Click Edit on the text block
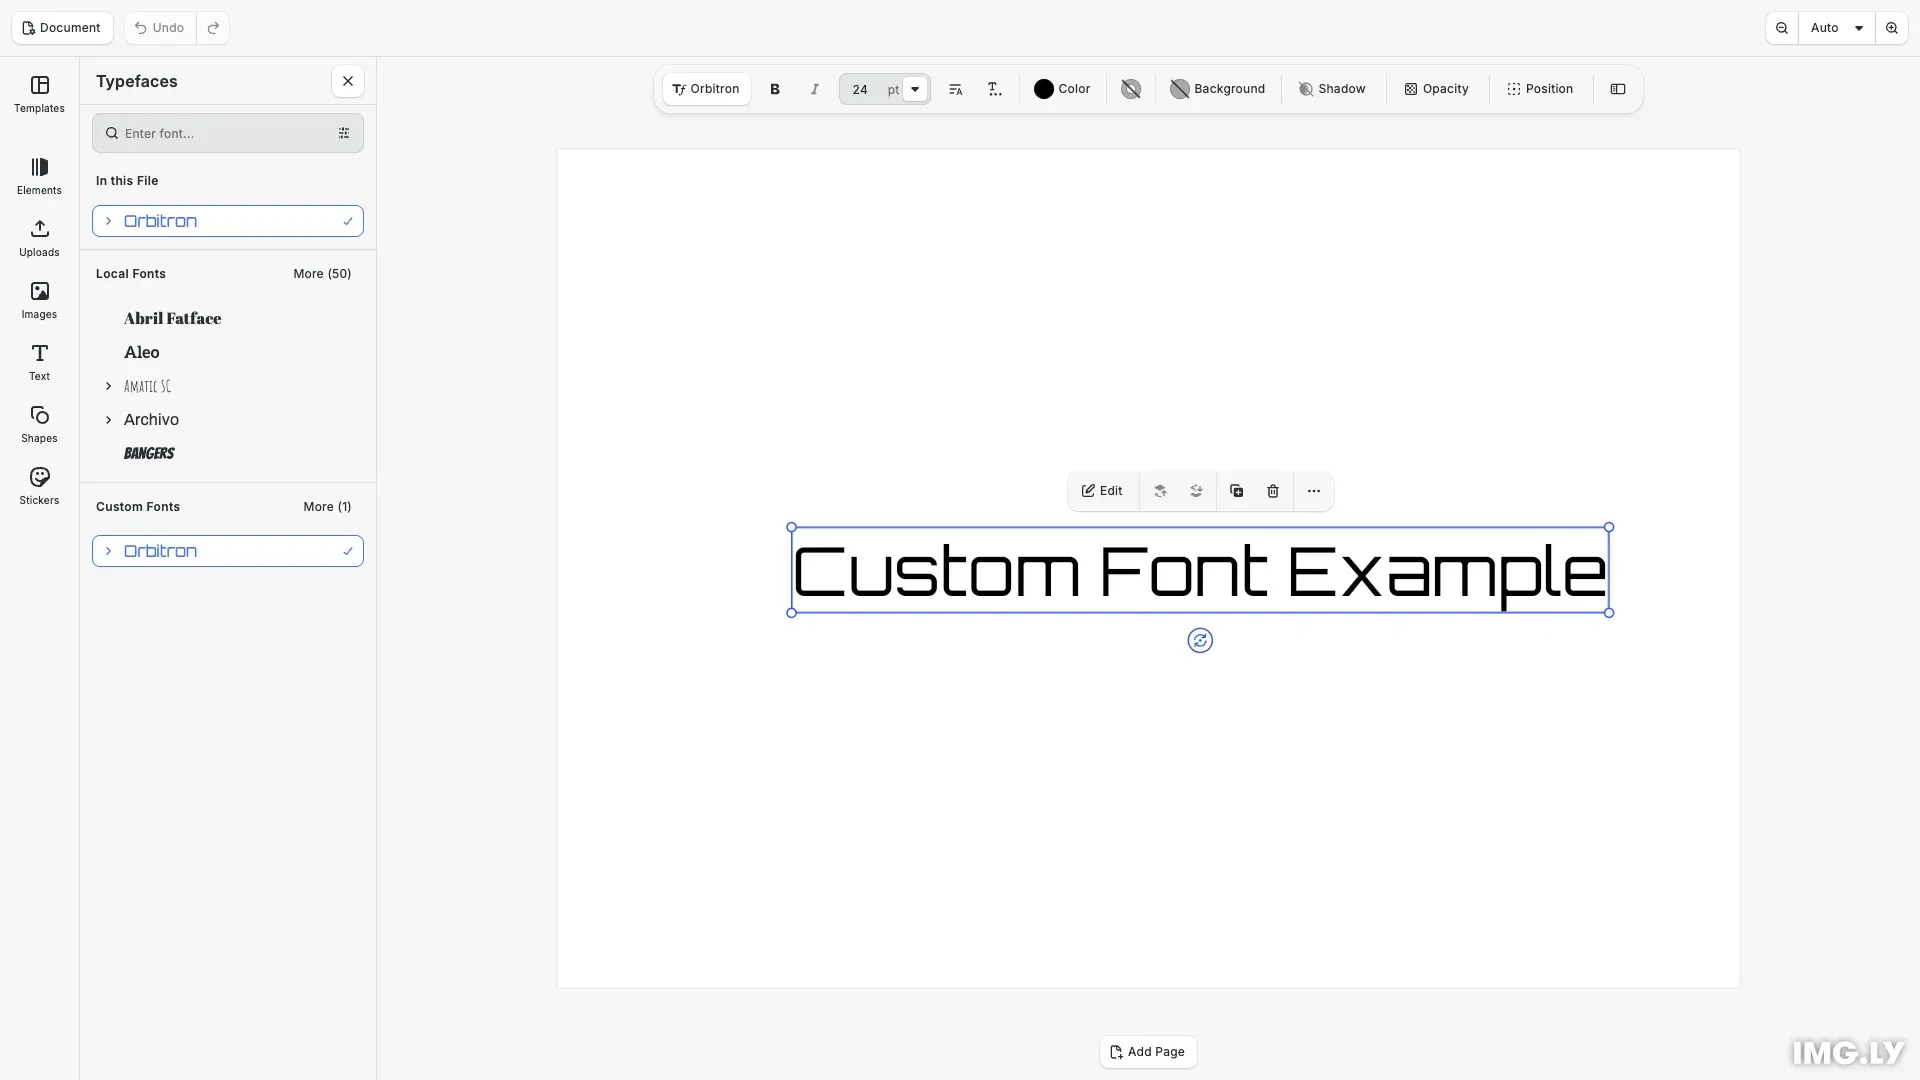1920x1080 pixels. pos(1102,491)
